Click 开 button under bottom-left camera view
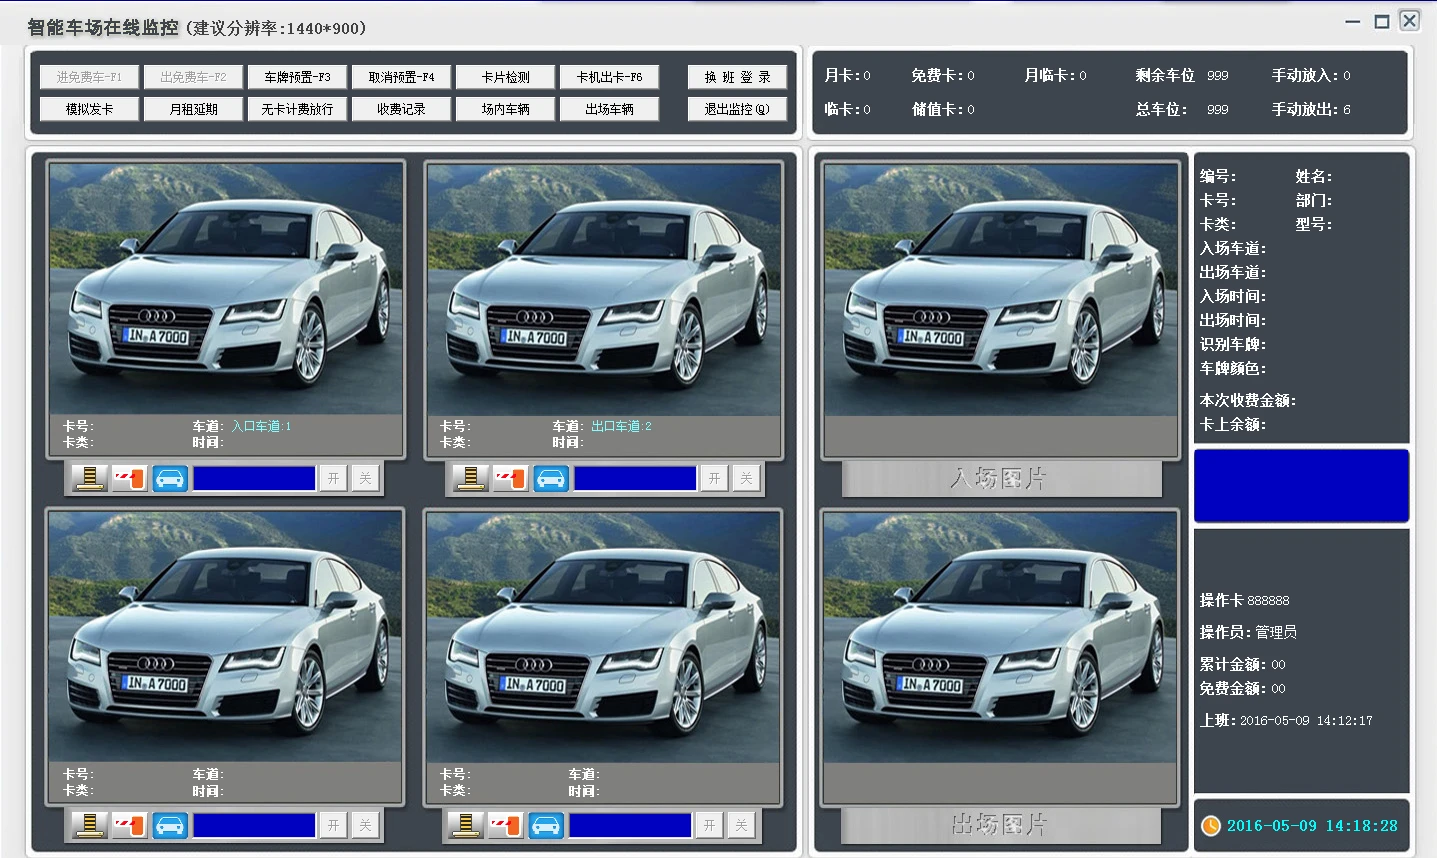Screen dimensions: 1437x858 click(334, 825)
